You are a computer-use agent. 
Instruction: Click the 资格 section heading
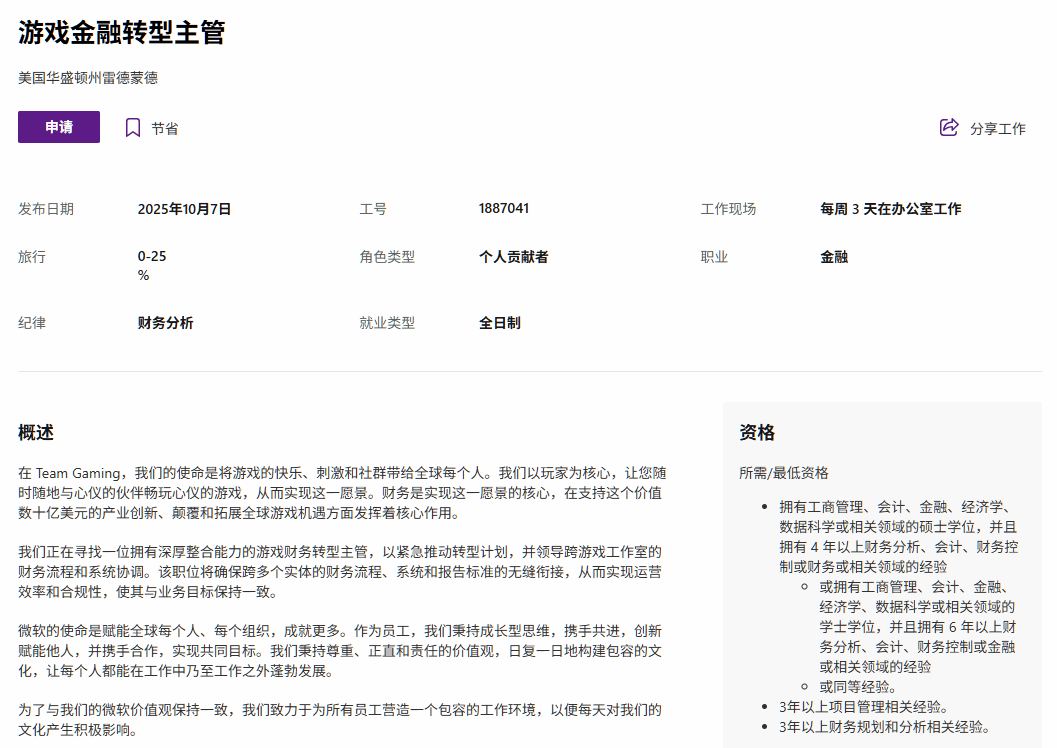[757, 433]
